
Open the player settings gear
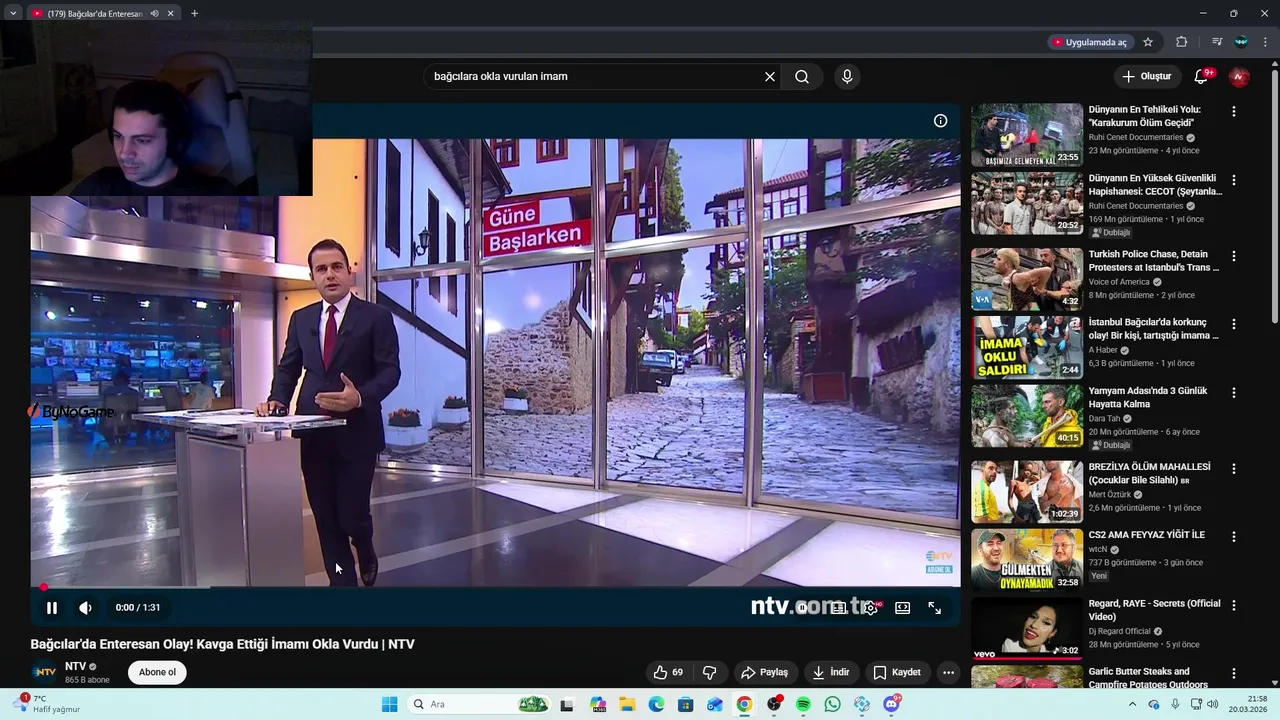871,607
